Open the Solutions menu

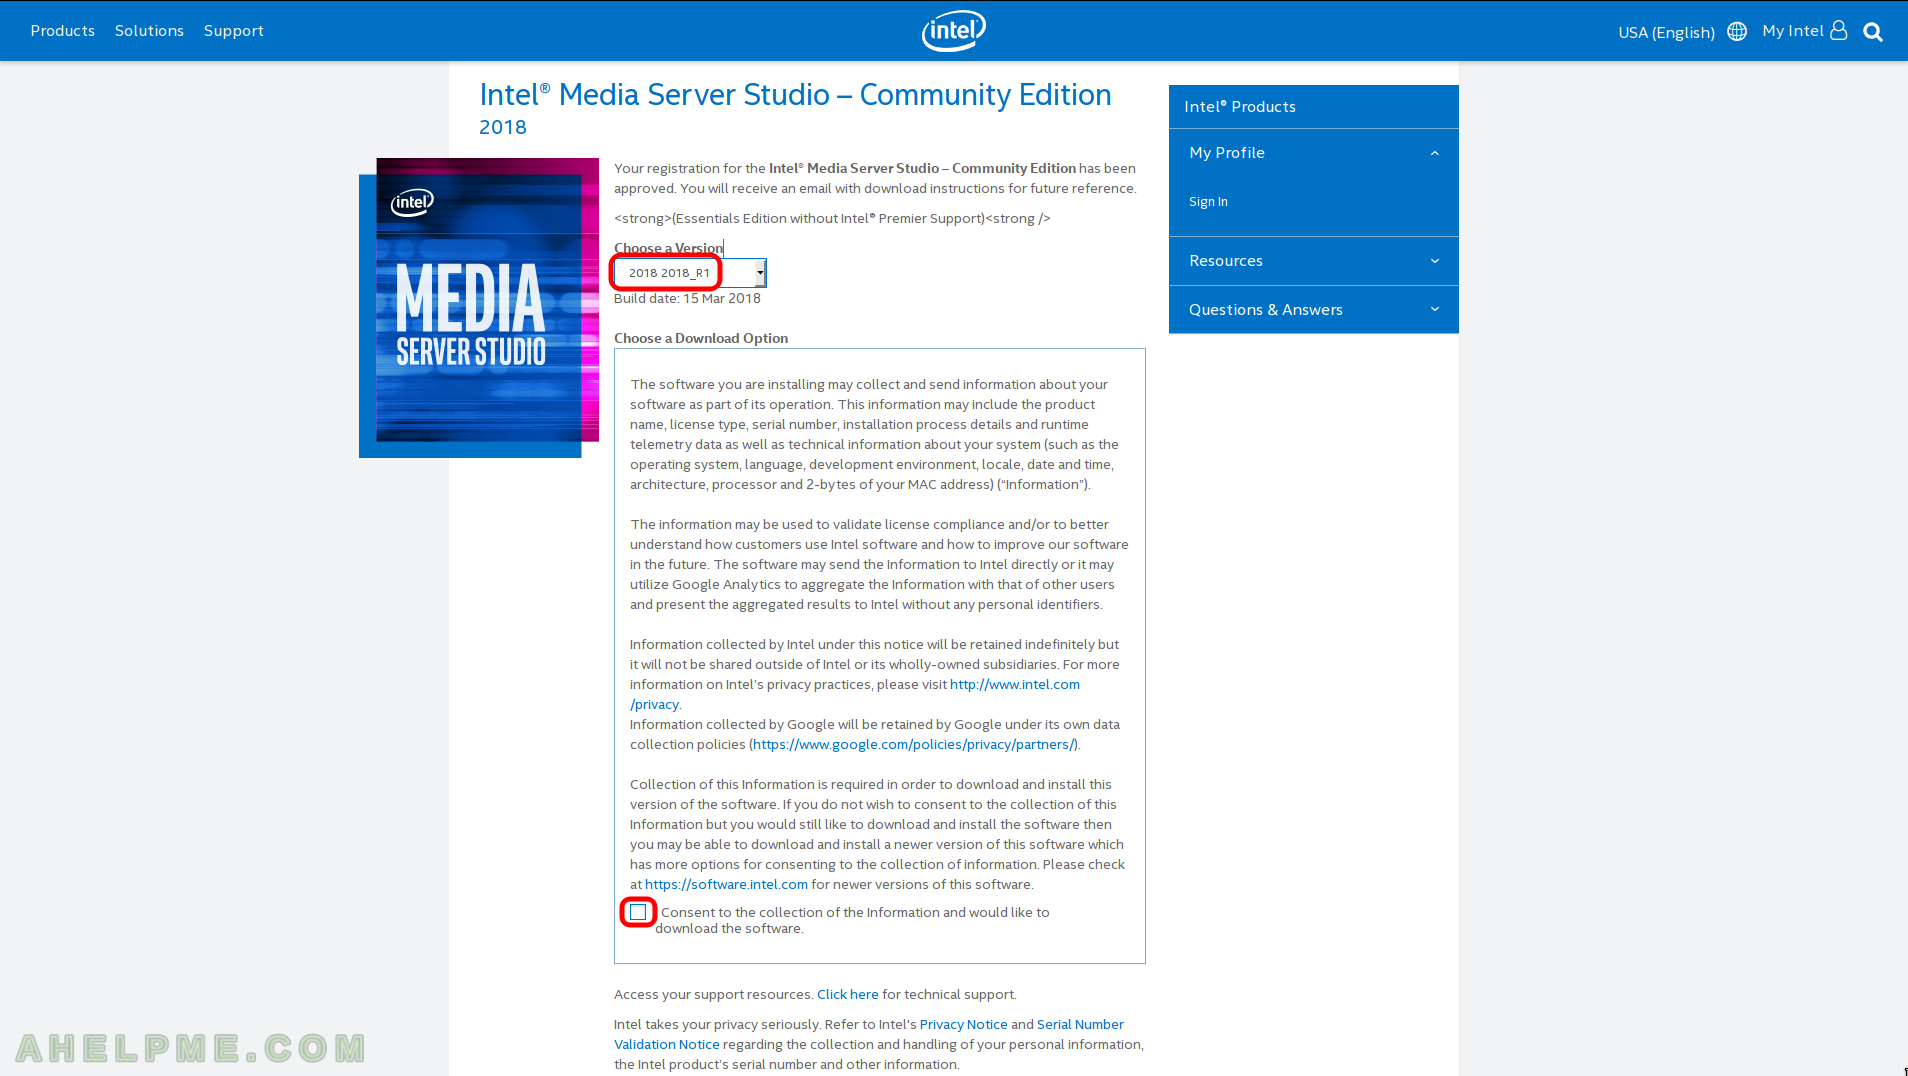149,31
